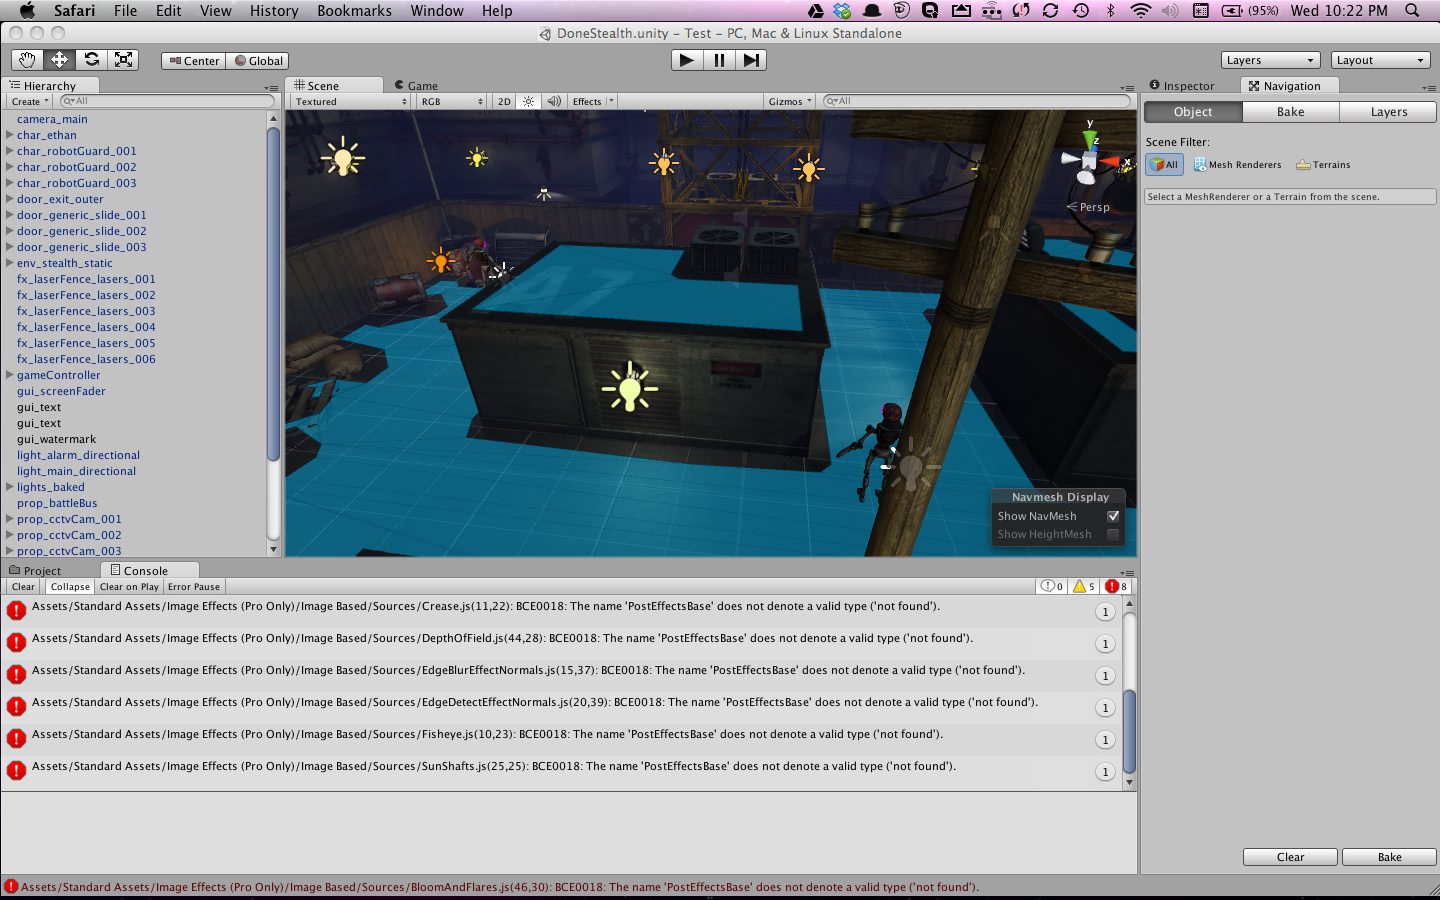Click the scene orientation gizmo

1090,160
